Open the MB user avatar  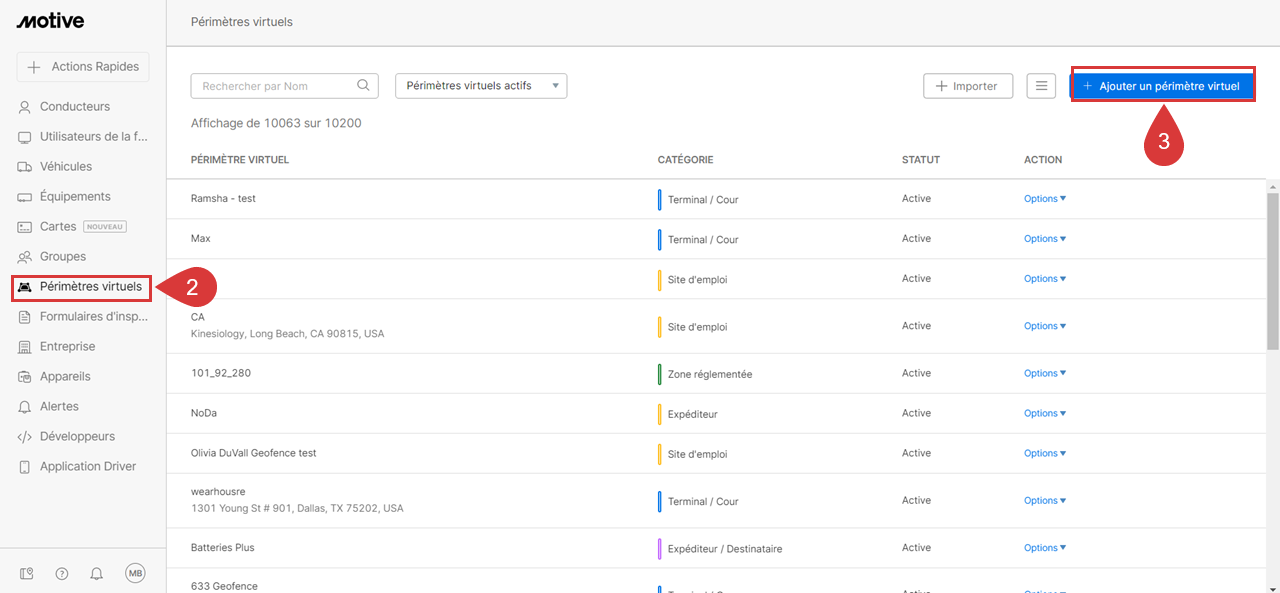[135, 573]
